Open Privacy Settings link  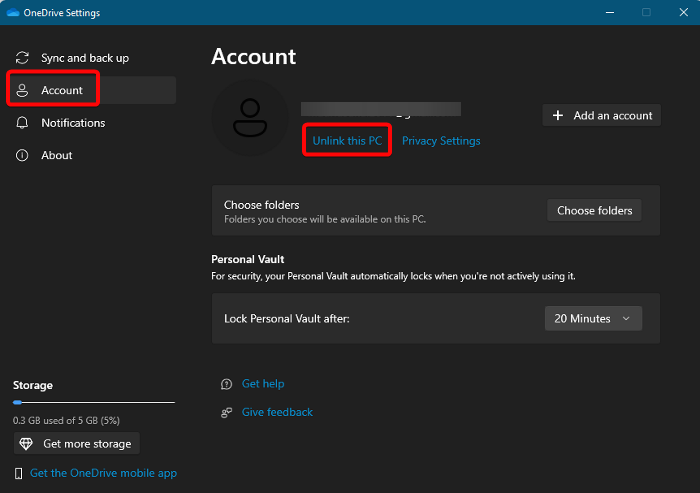[x=441, y=141]
